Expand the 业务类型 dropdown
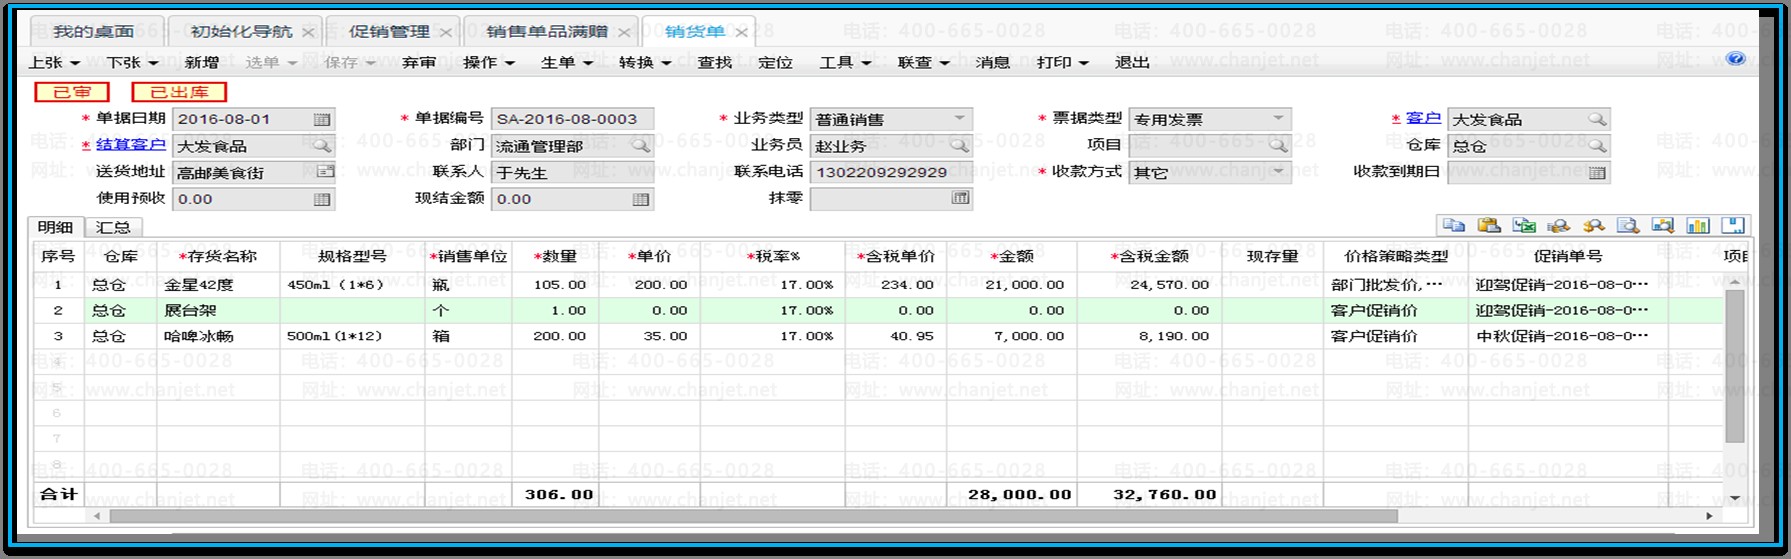The image size is (1791, 559). pos(960,119)
